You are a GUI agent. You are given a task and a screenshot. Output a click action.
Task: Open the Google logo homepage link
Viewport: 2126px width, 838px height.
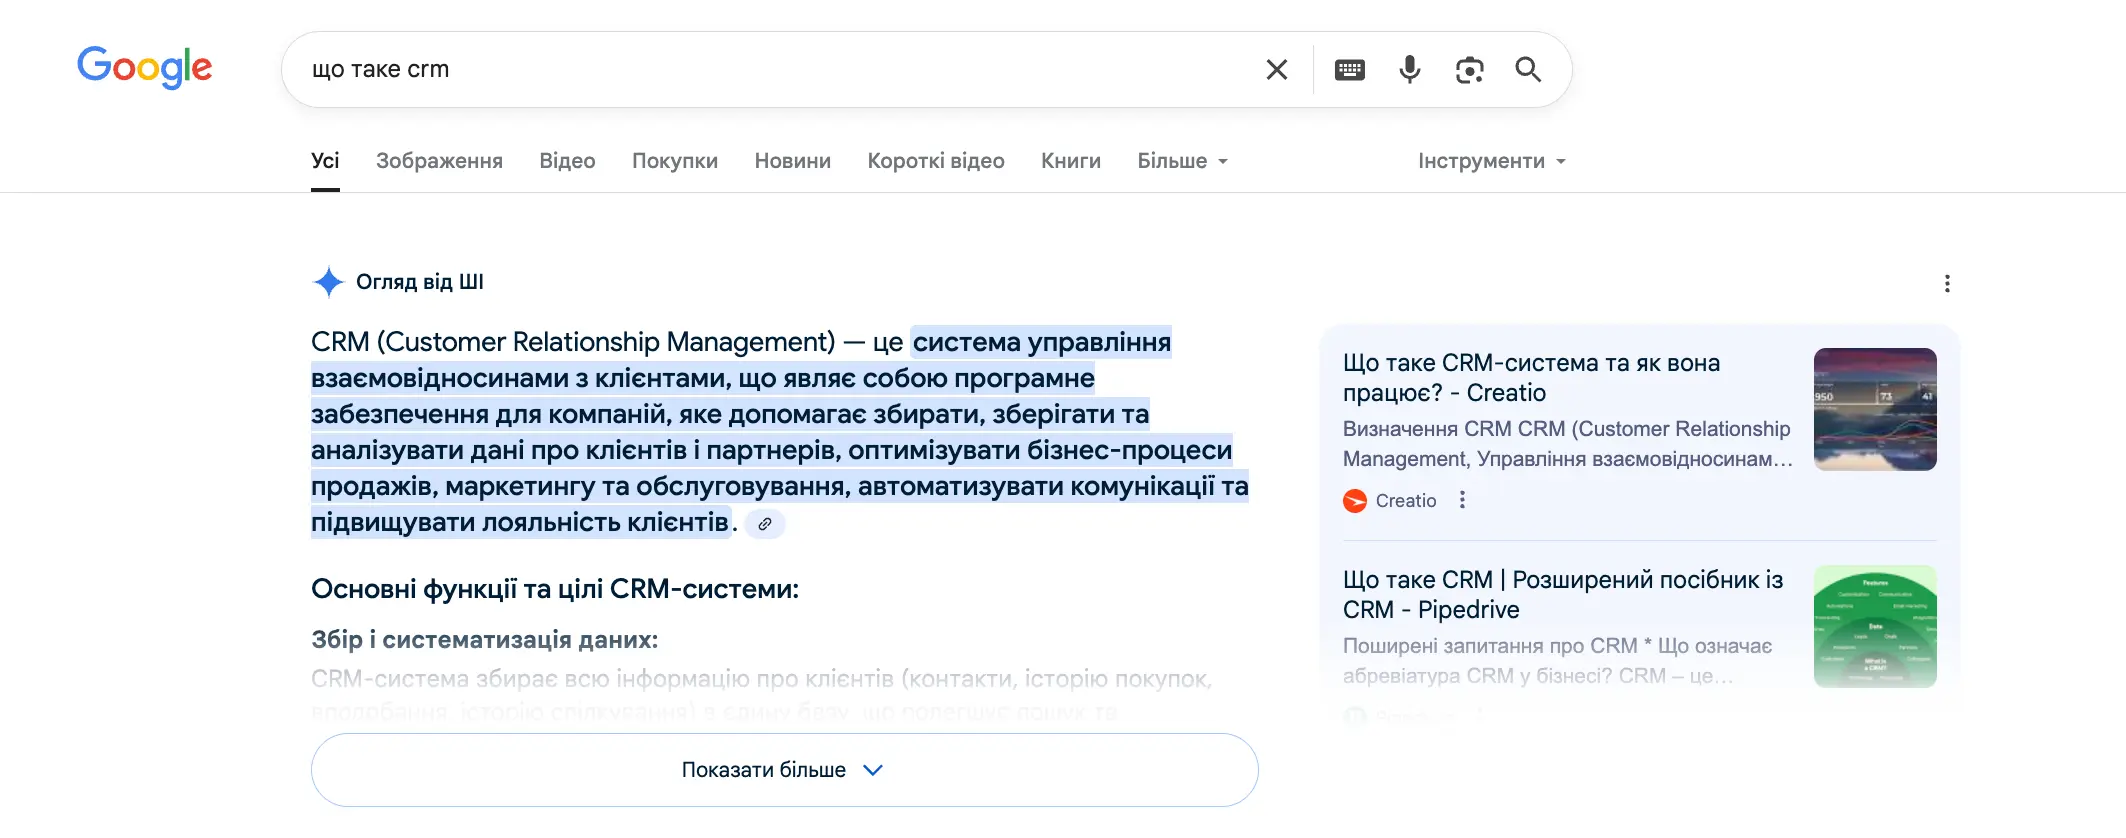145,67
